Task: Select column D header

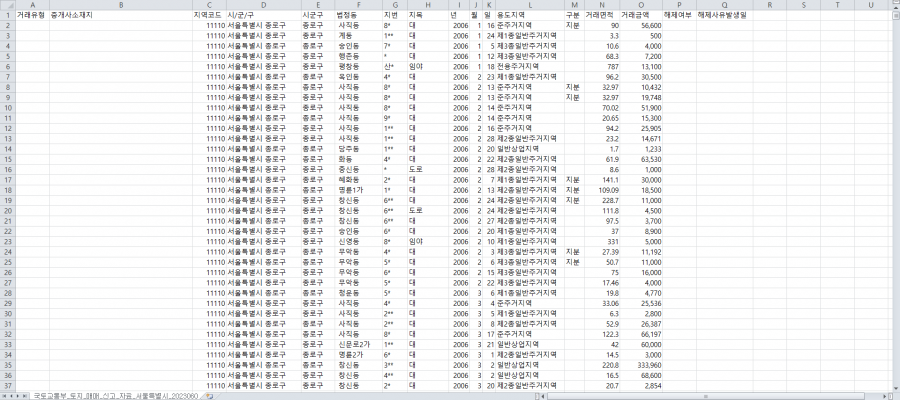Action: (x=263, y=5)
